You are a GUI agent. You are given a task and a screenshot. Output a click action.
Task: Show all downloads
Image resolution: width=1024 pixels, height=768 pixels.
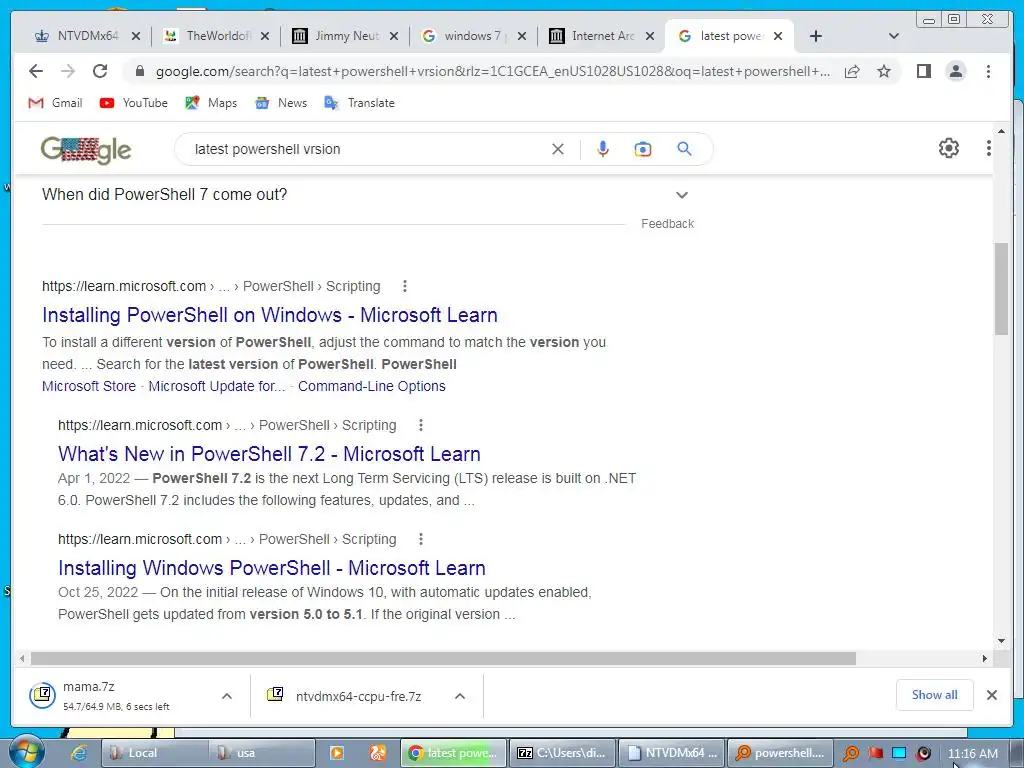935,695
